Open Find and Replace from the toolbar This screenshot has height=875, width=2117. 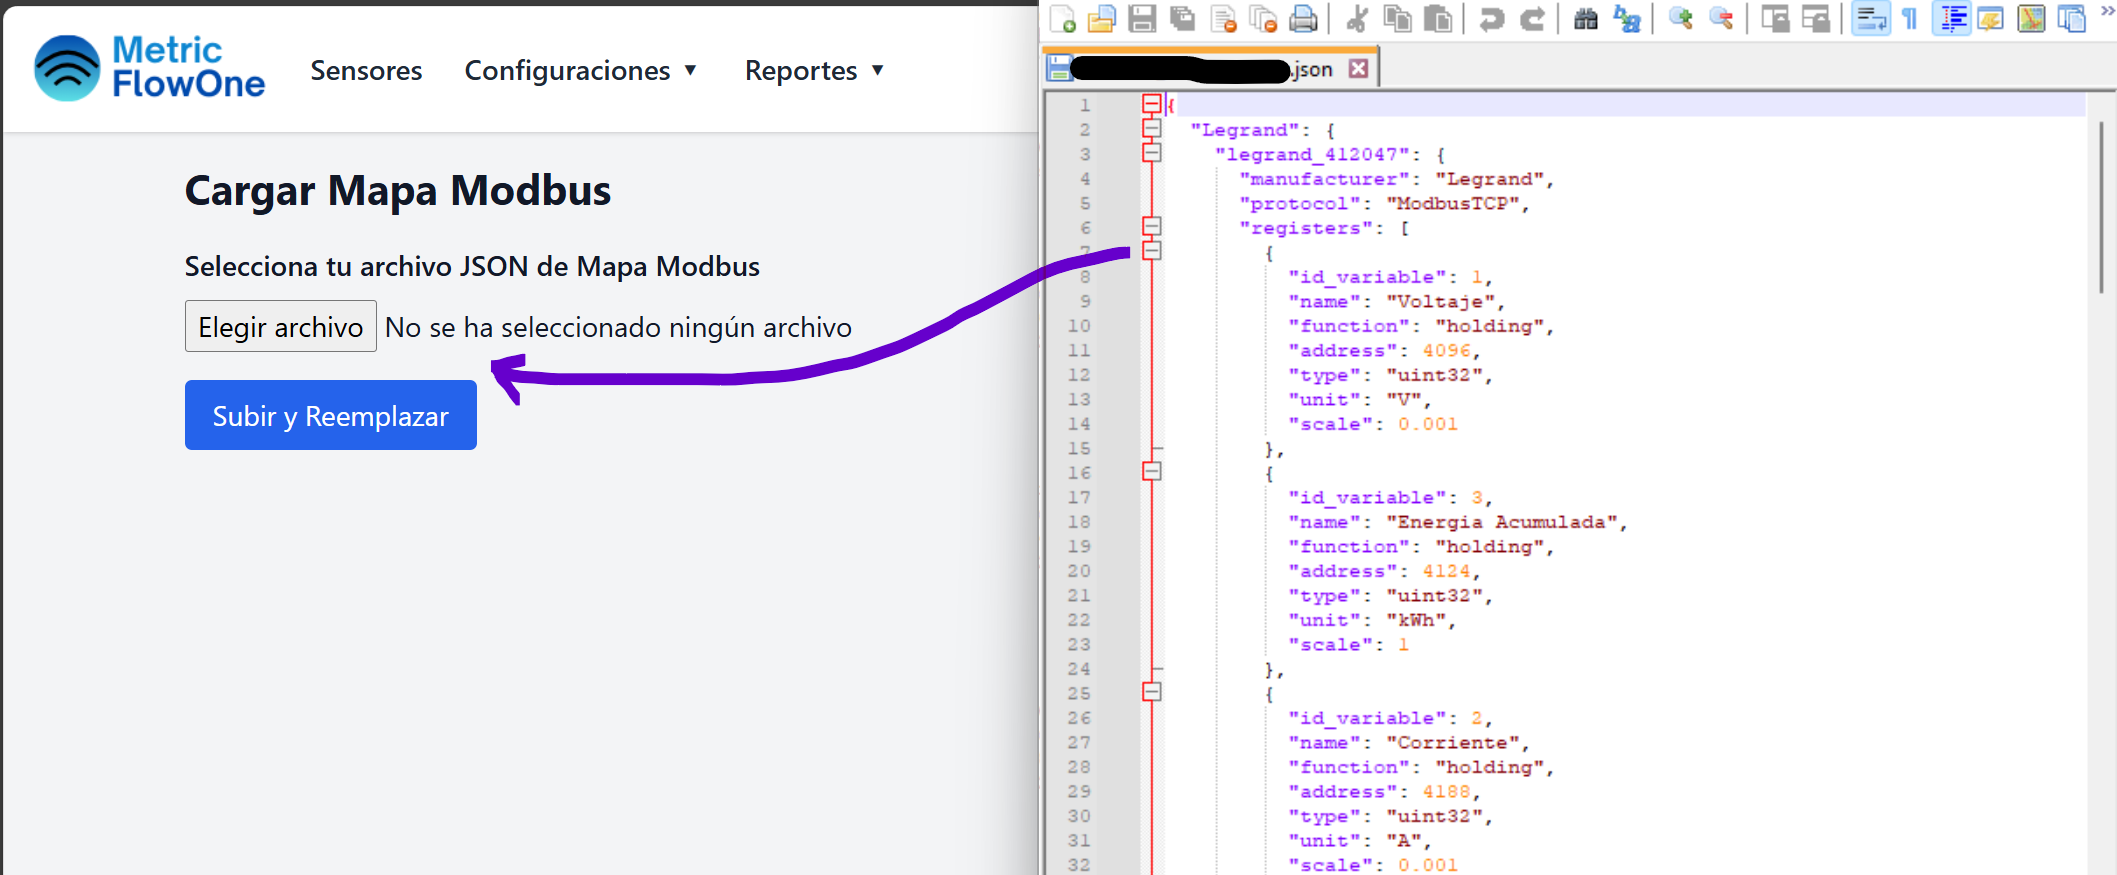click(1627, 19)
